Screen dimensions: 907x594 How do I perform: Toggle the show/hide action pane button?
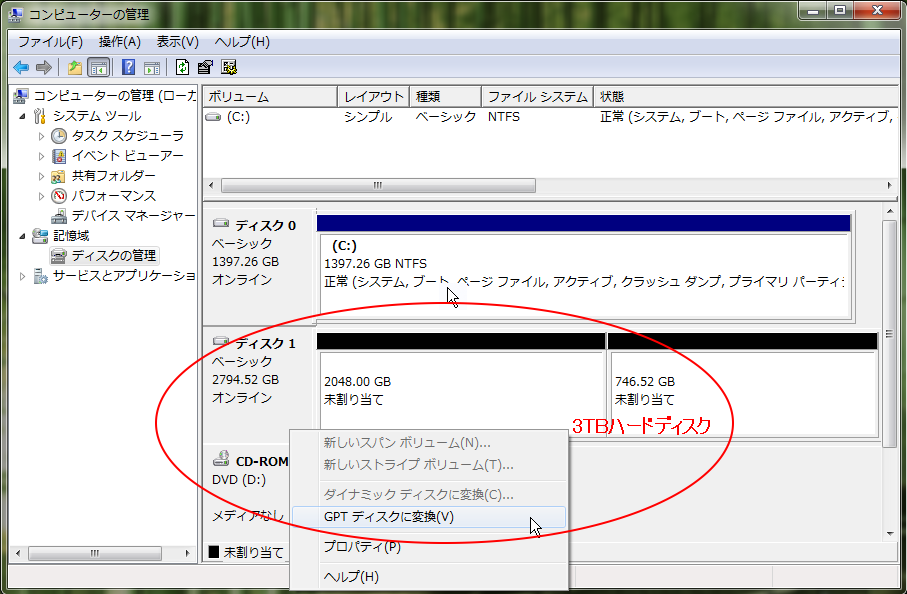click(x=152, y=67)
